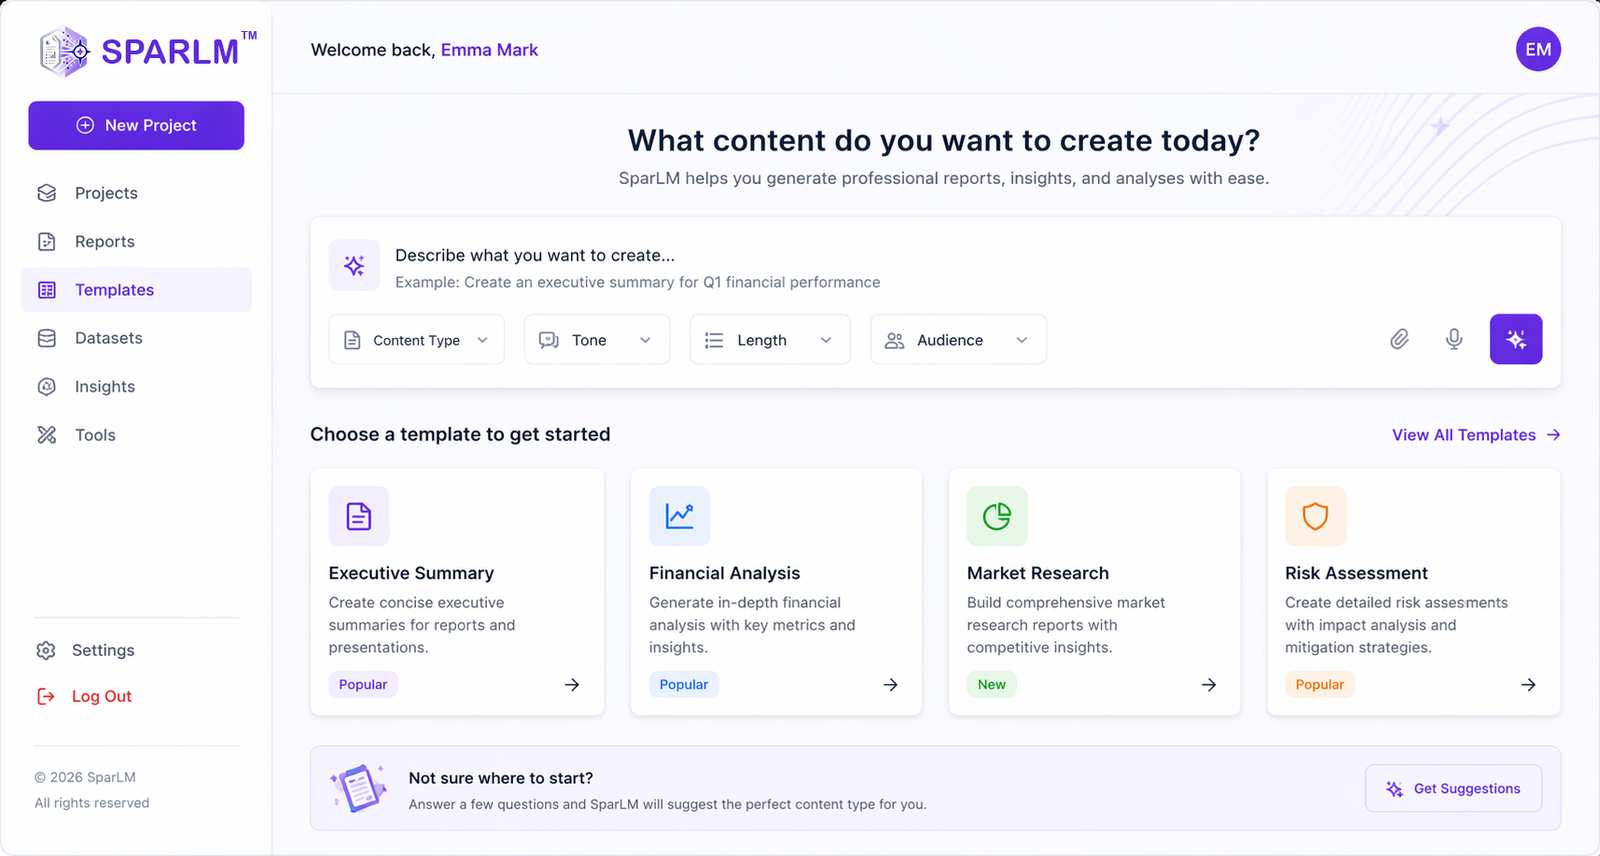Click the paperclip attachment icon
Viewport: 1600px width, 856px height.
tap(1399, 339)
